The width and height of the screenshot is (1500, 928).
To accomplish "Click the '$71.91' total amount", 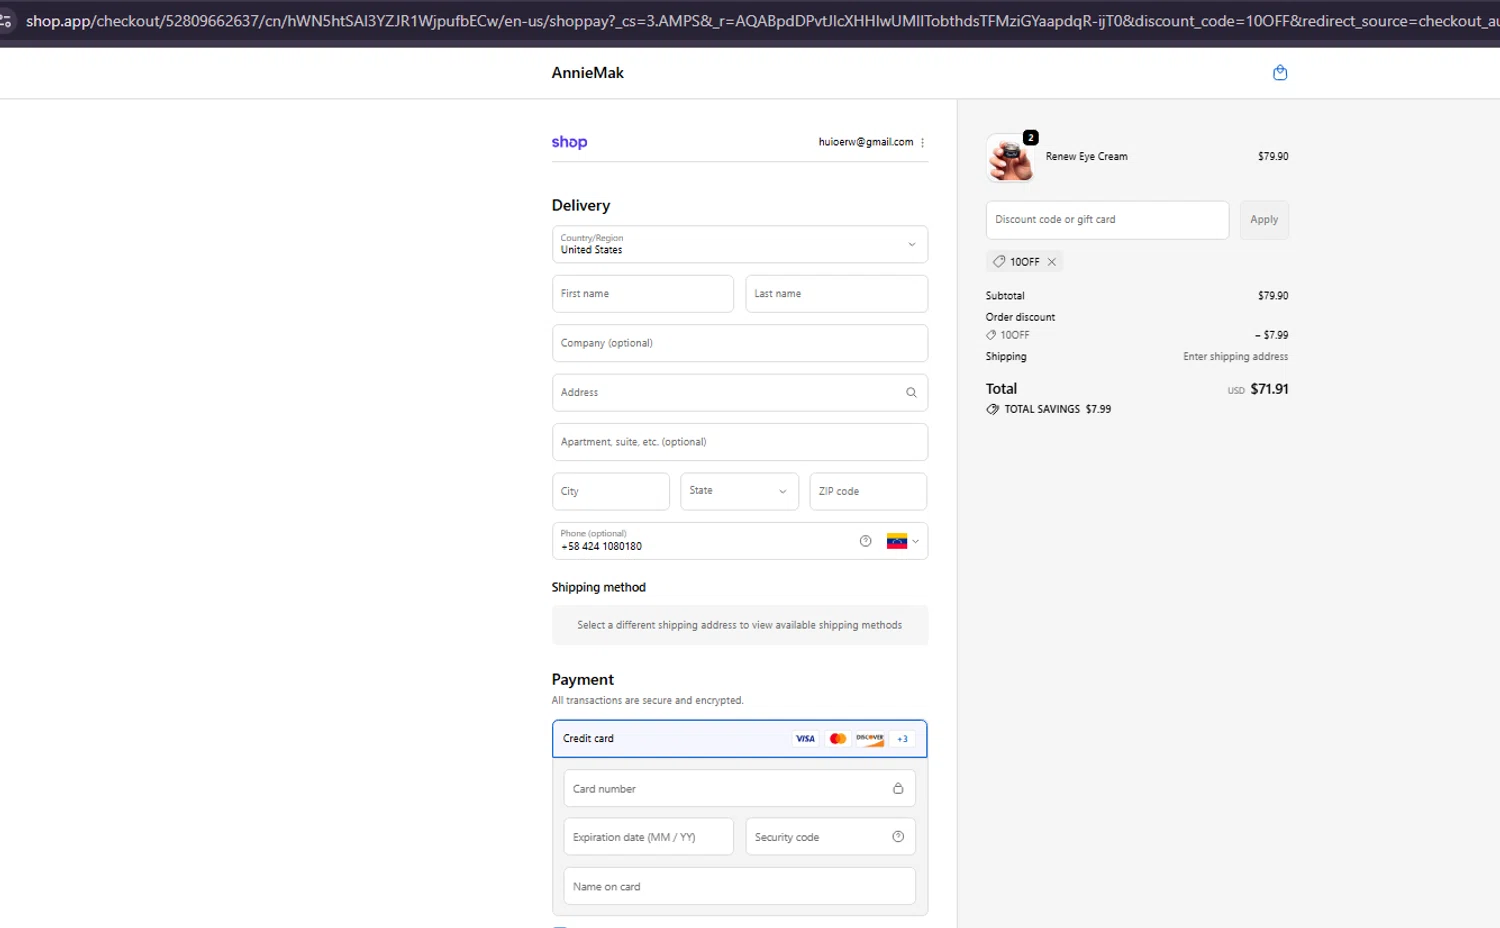I will tap(1269, 389).
